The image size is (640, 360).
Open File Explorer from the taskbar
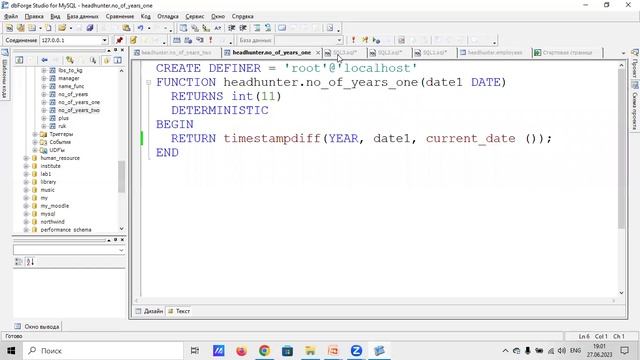tap(310, 351)
